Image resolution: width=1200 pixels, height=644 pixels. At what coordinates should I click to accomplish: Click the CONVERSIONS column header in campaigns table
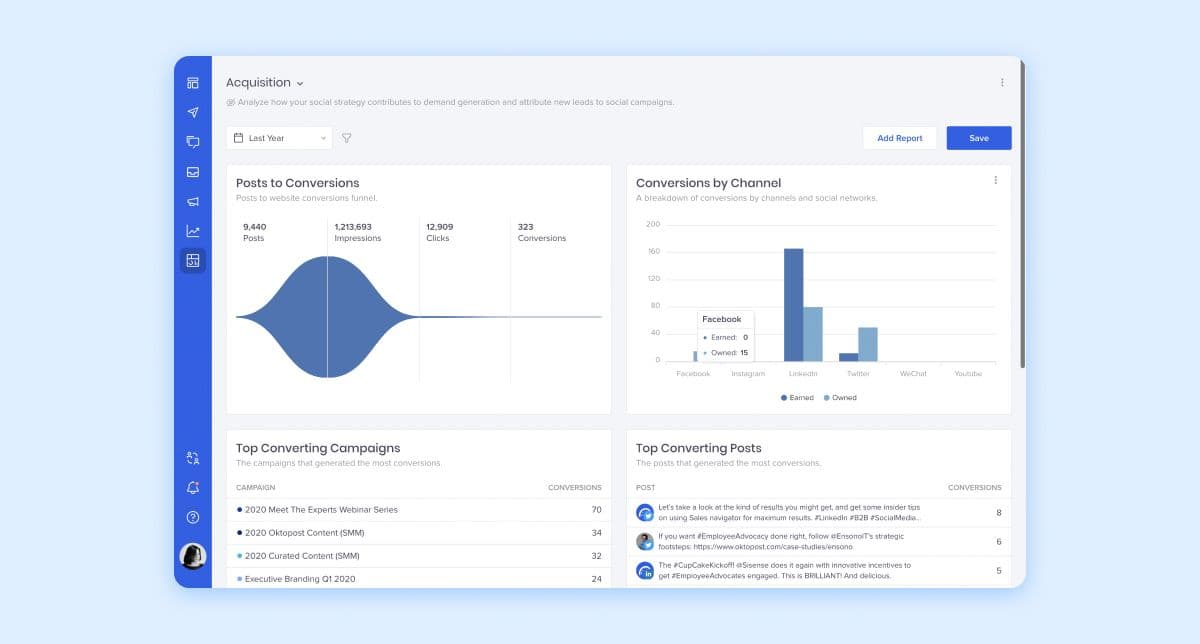click(x=575, y=487)
